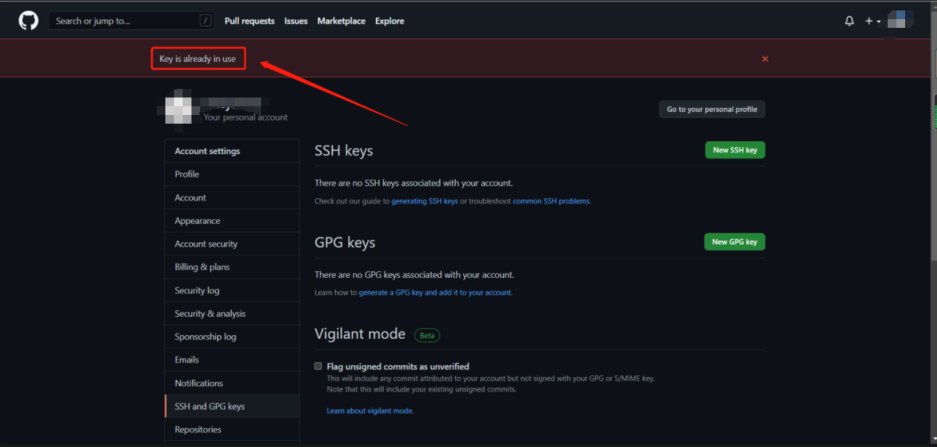This screenshot has height=447, width=937.
Task: Open 'Learn about vigilant mode' link
Action: pyautogui.click(x=370, y=411)
